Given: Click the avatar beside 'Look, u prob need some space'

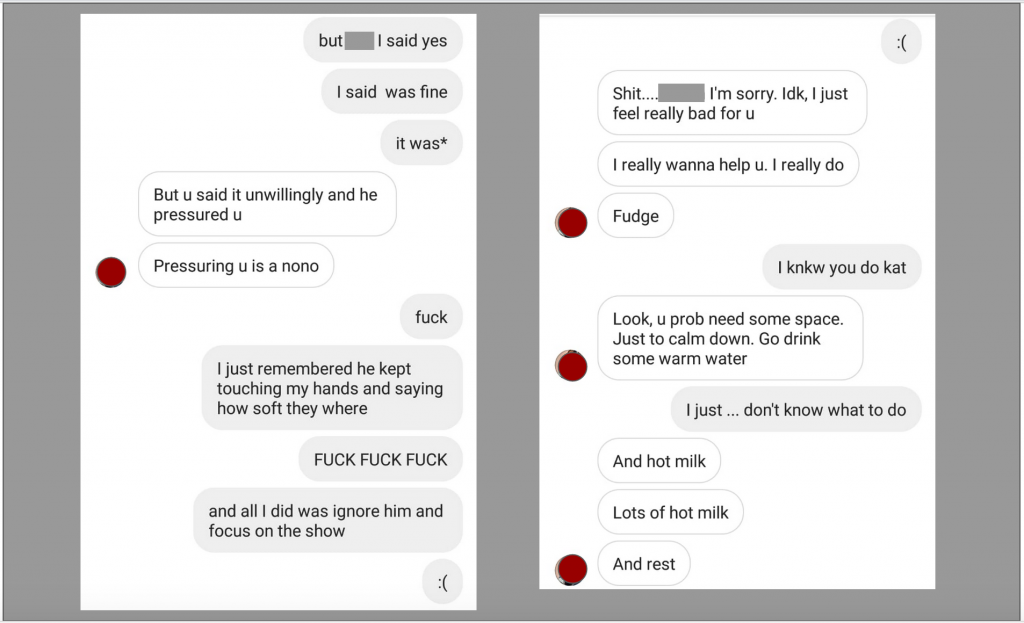Looking at the screenshot, I should click(x=571, y=366).
